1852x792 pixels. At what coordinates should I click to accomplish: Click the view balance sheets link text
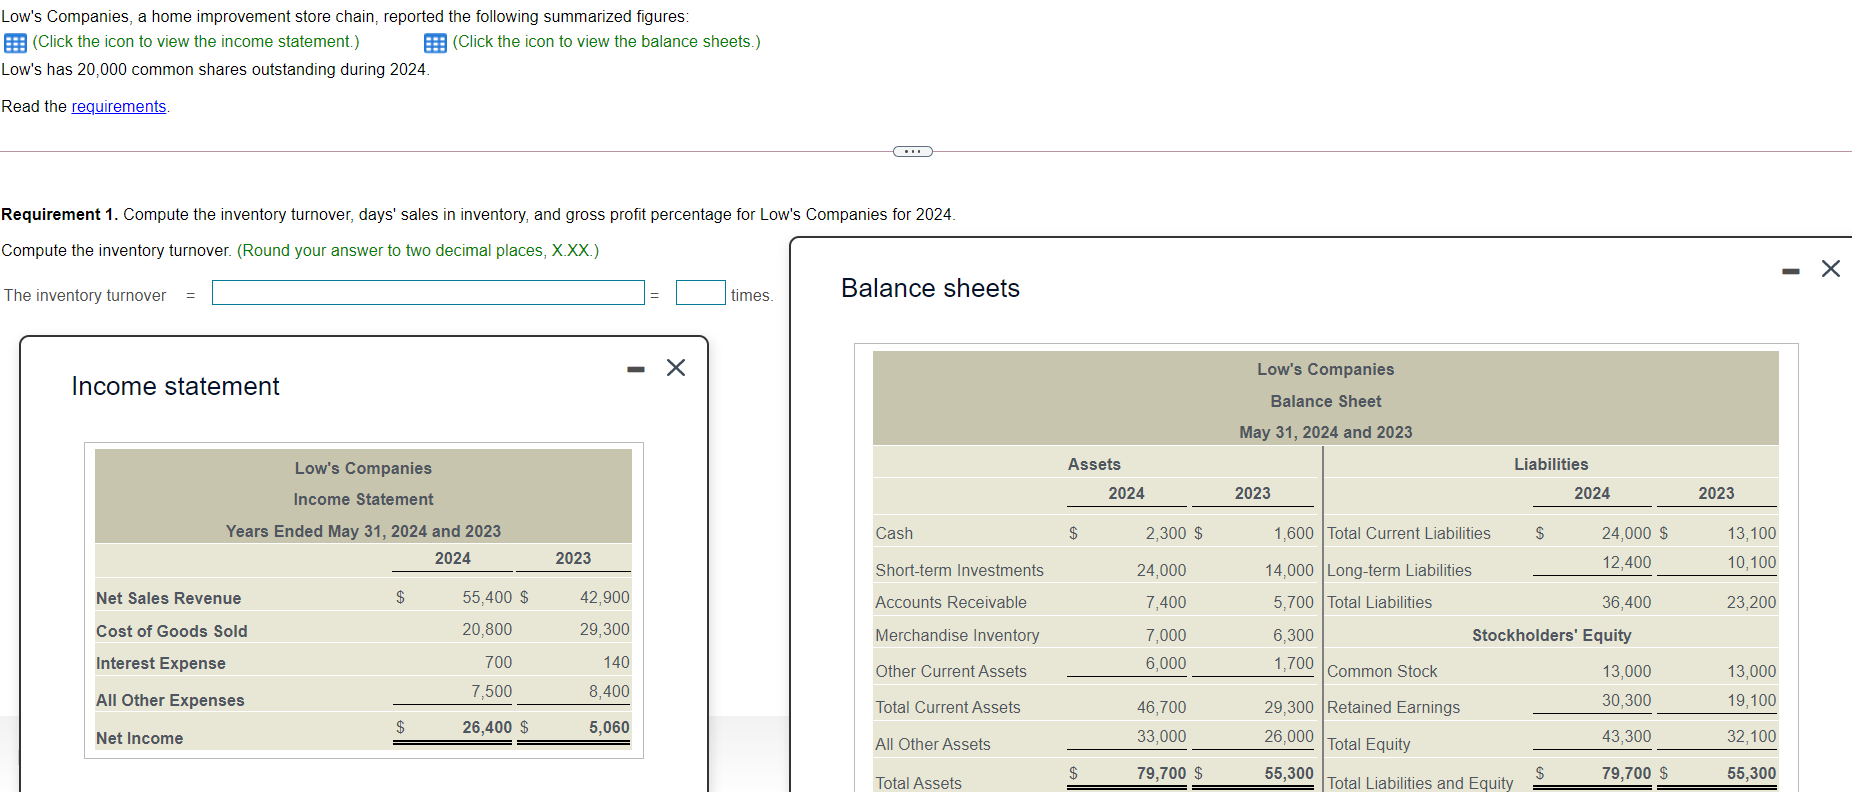click(606, 42)
